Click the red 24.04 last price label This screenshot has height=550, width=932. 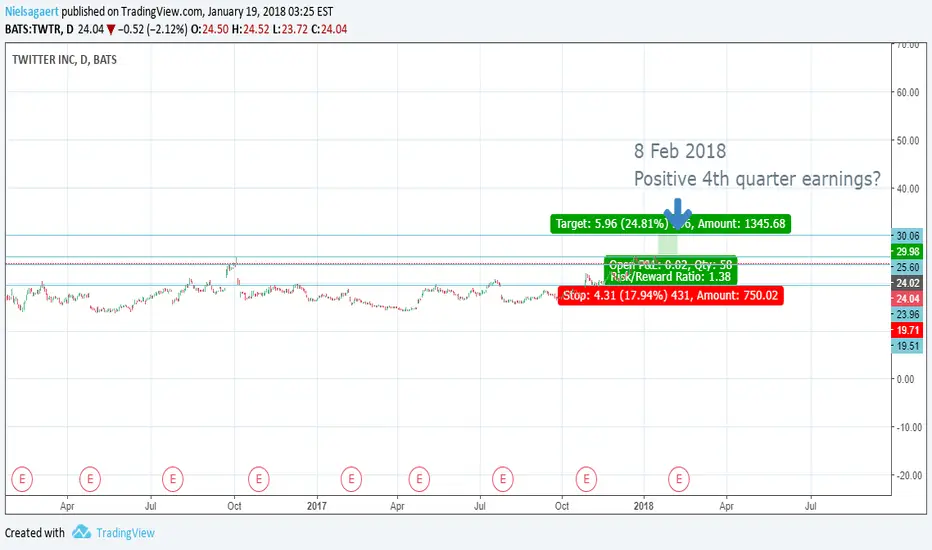tap(907, 299)
